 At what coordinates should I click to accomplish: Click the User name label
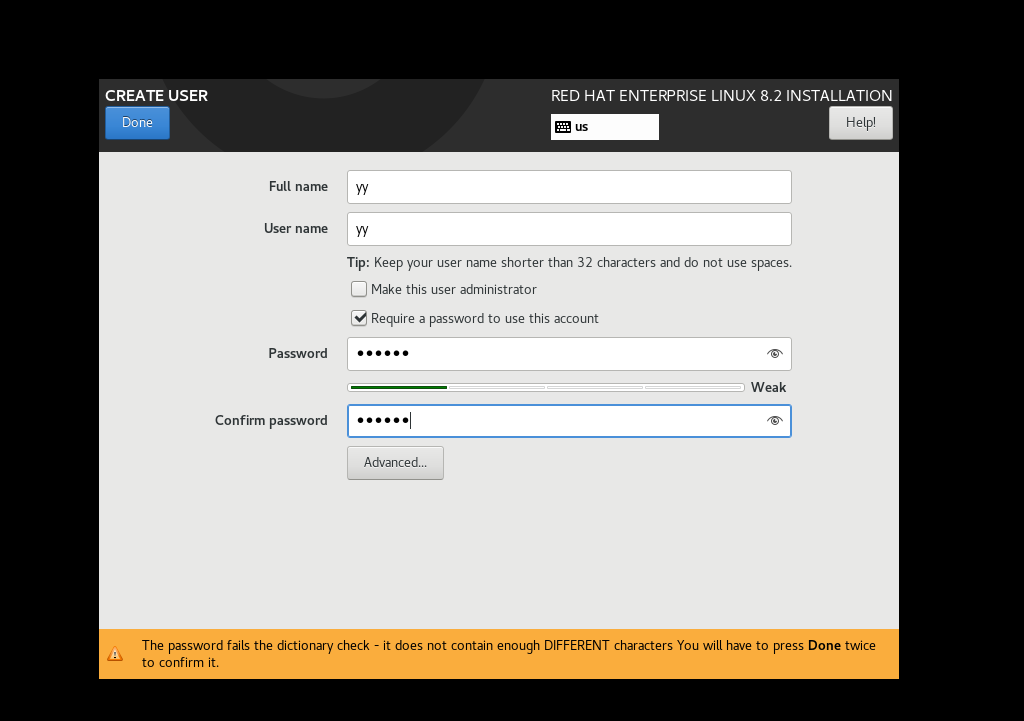pyautogui.click(x=296, y=229)
